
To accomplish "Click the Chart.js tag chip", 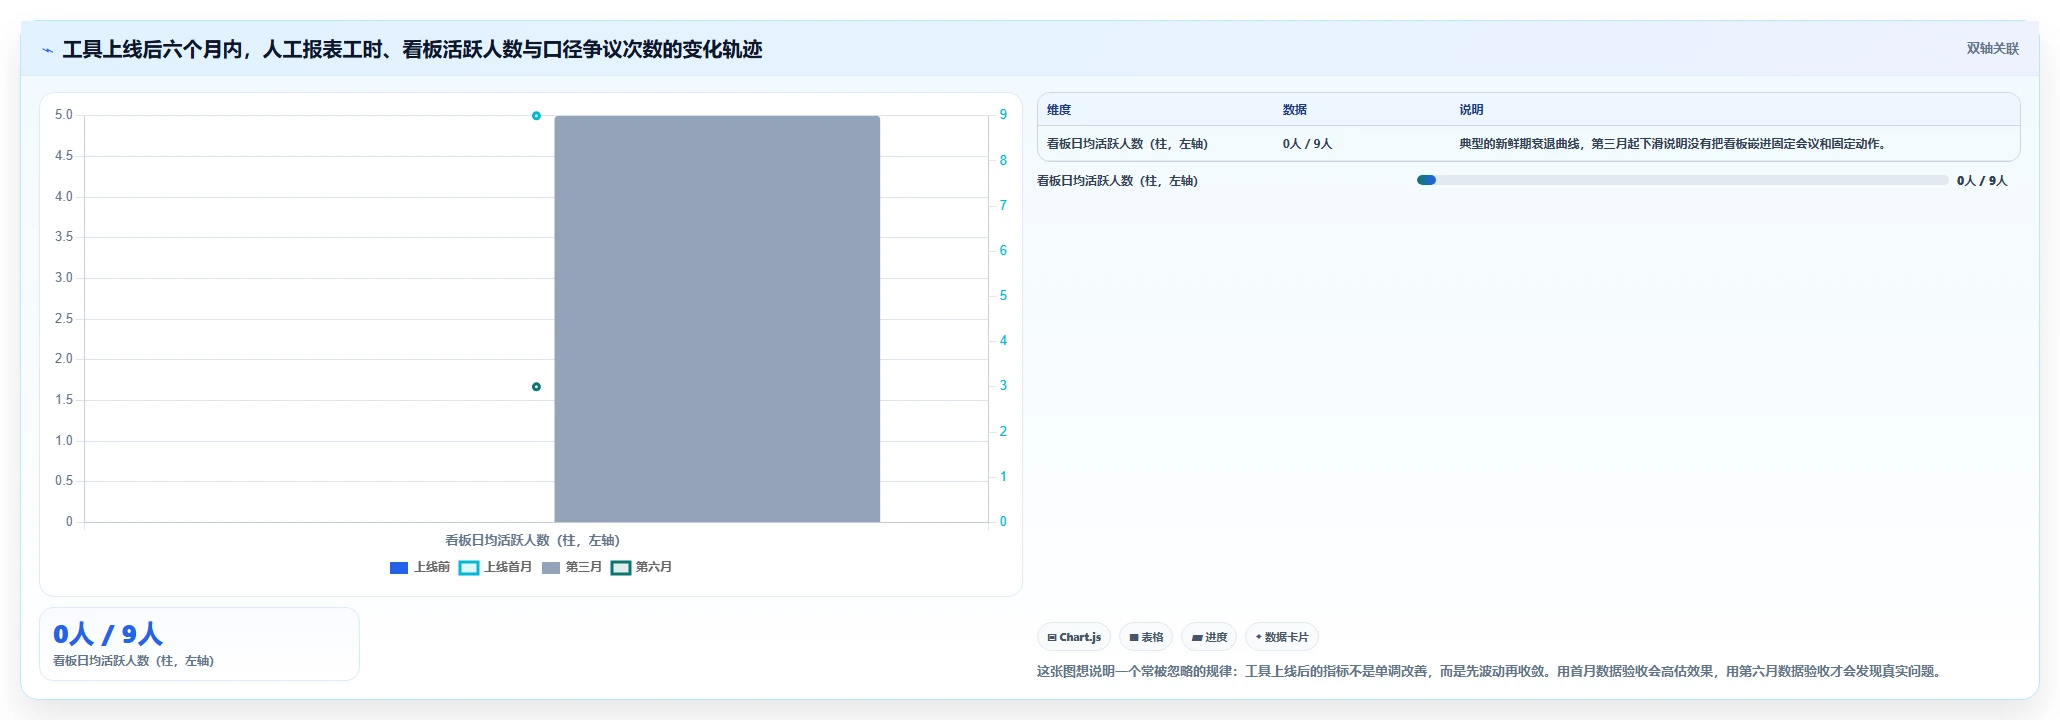I will coord(1074,637).
